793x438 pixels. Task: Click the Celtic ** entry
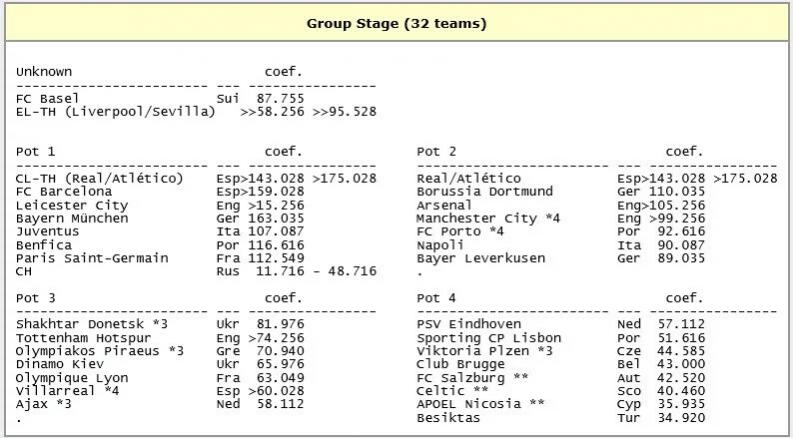click(452, 391)
